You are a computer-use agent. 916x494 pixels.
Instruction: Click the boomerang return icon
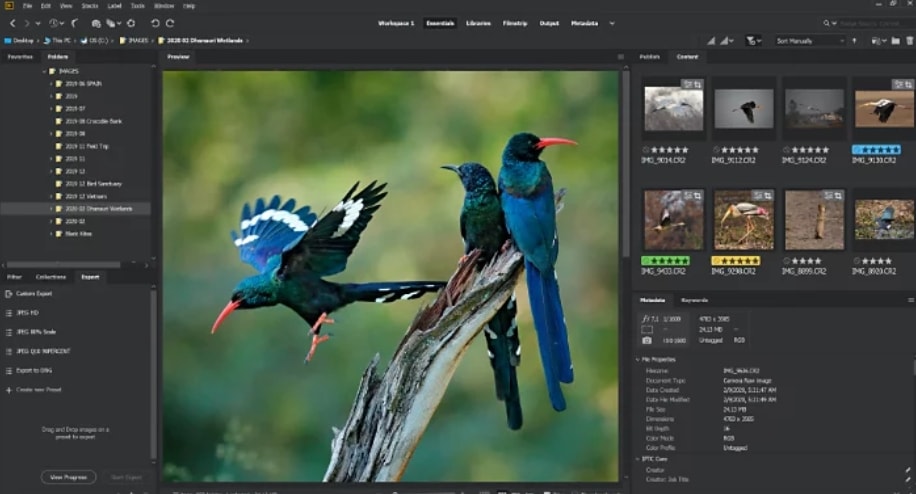tap(75, 23)
